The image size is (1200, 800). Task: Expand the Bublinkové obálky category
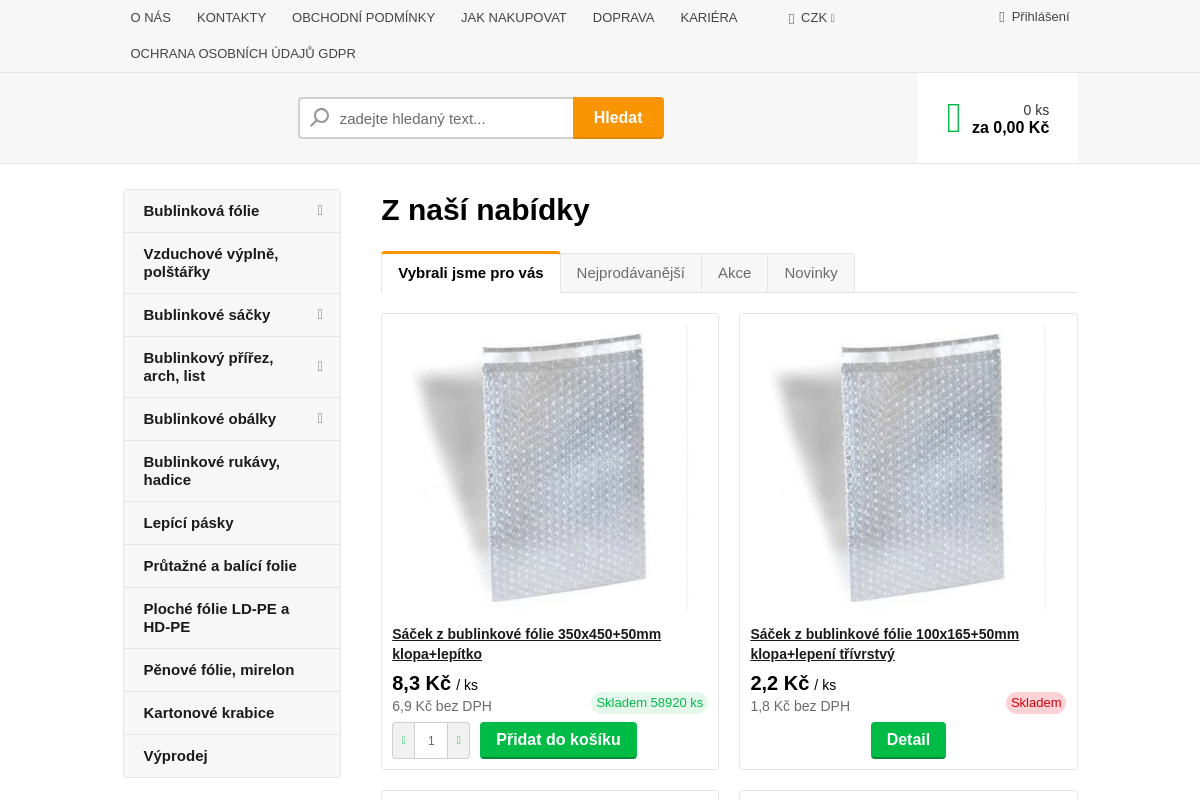(x=319, y=419)
